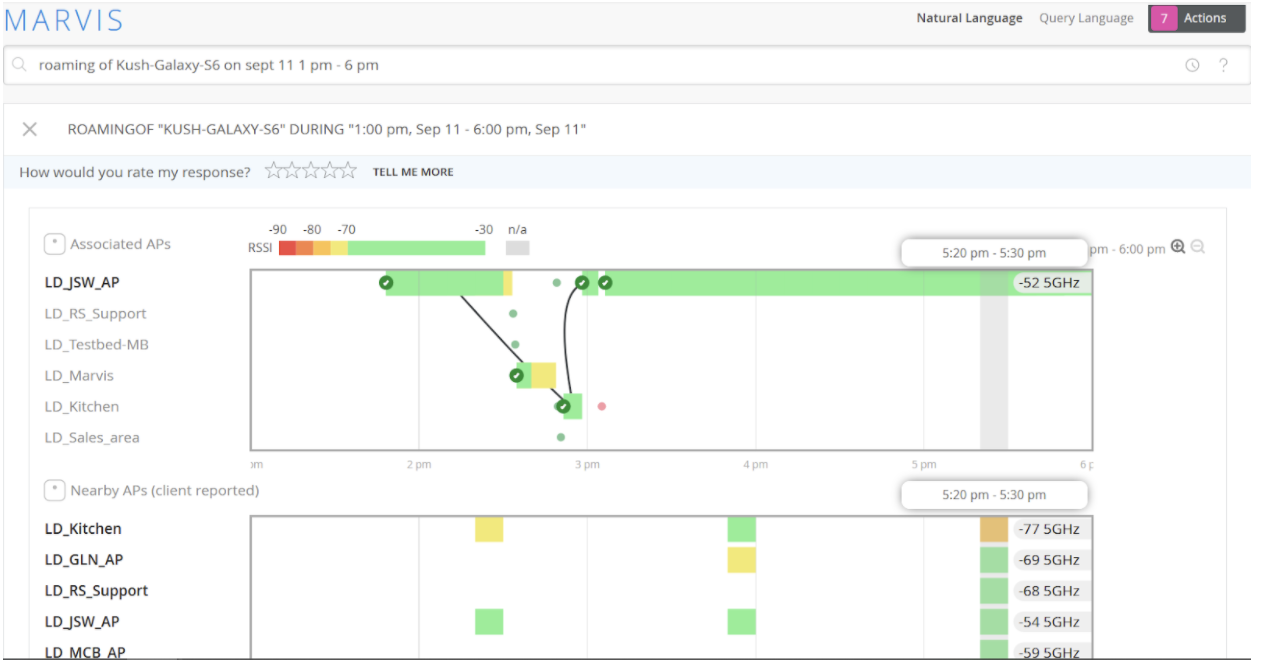Click the roam checkmark on LD_Marvis row

(517, 376)
